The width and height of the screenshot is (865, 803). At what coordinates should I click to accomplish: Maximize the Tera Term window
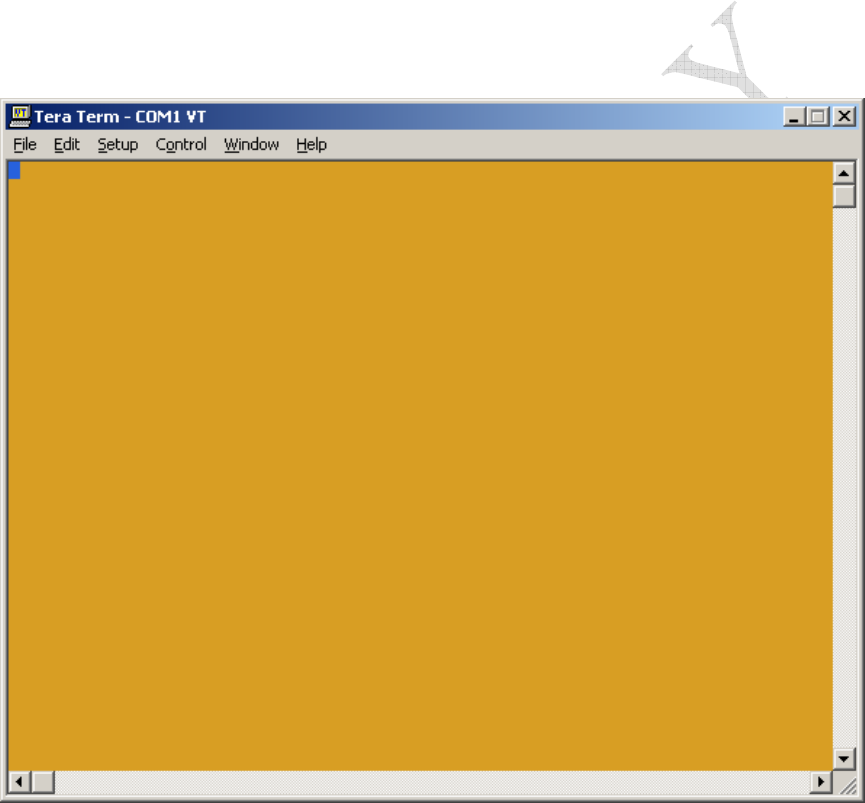pyautogui.click(x=818, y=116)
